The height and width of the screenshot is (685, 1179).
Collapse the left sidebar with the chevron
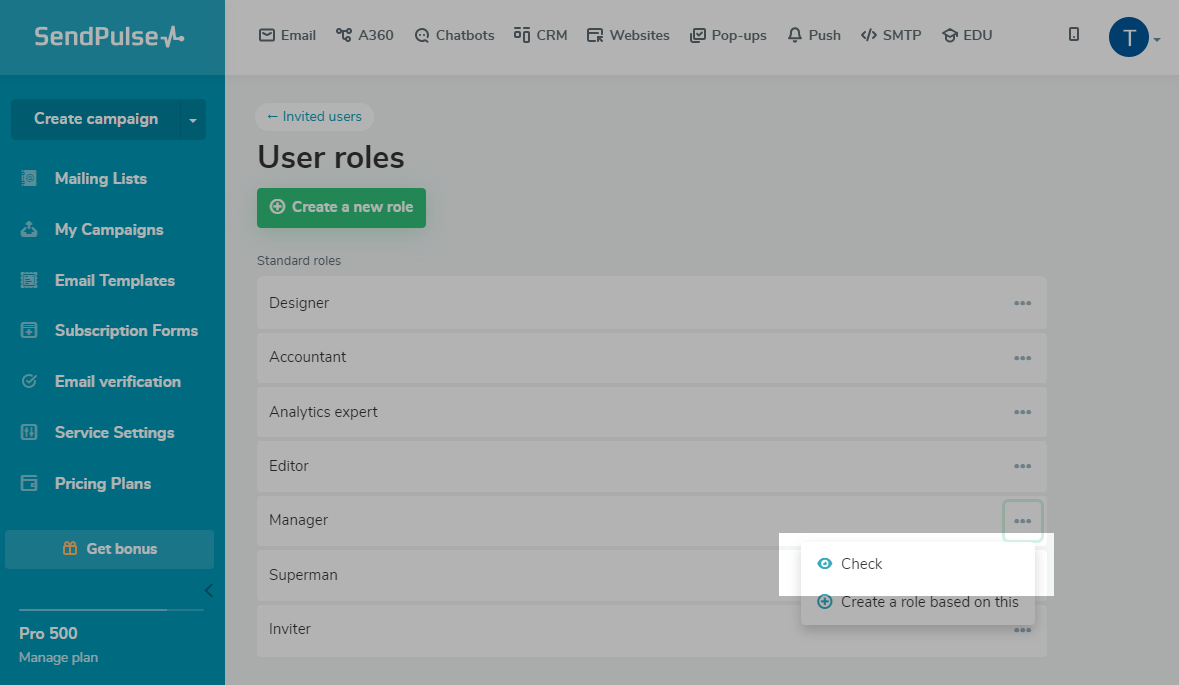click(x=208, y=590)
